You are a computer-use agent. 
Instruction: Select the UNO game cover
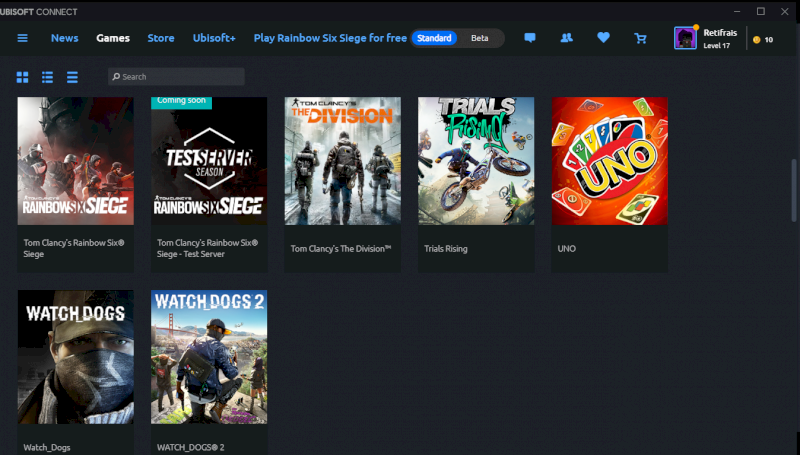click(609, 161)
